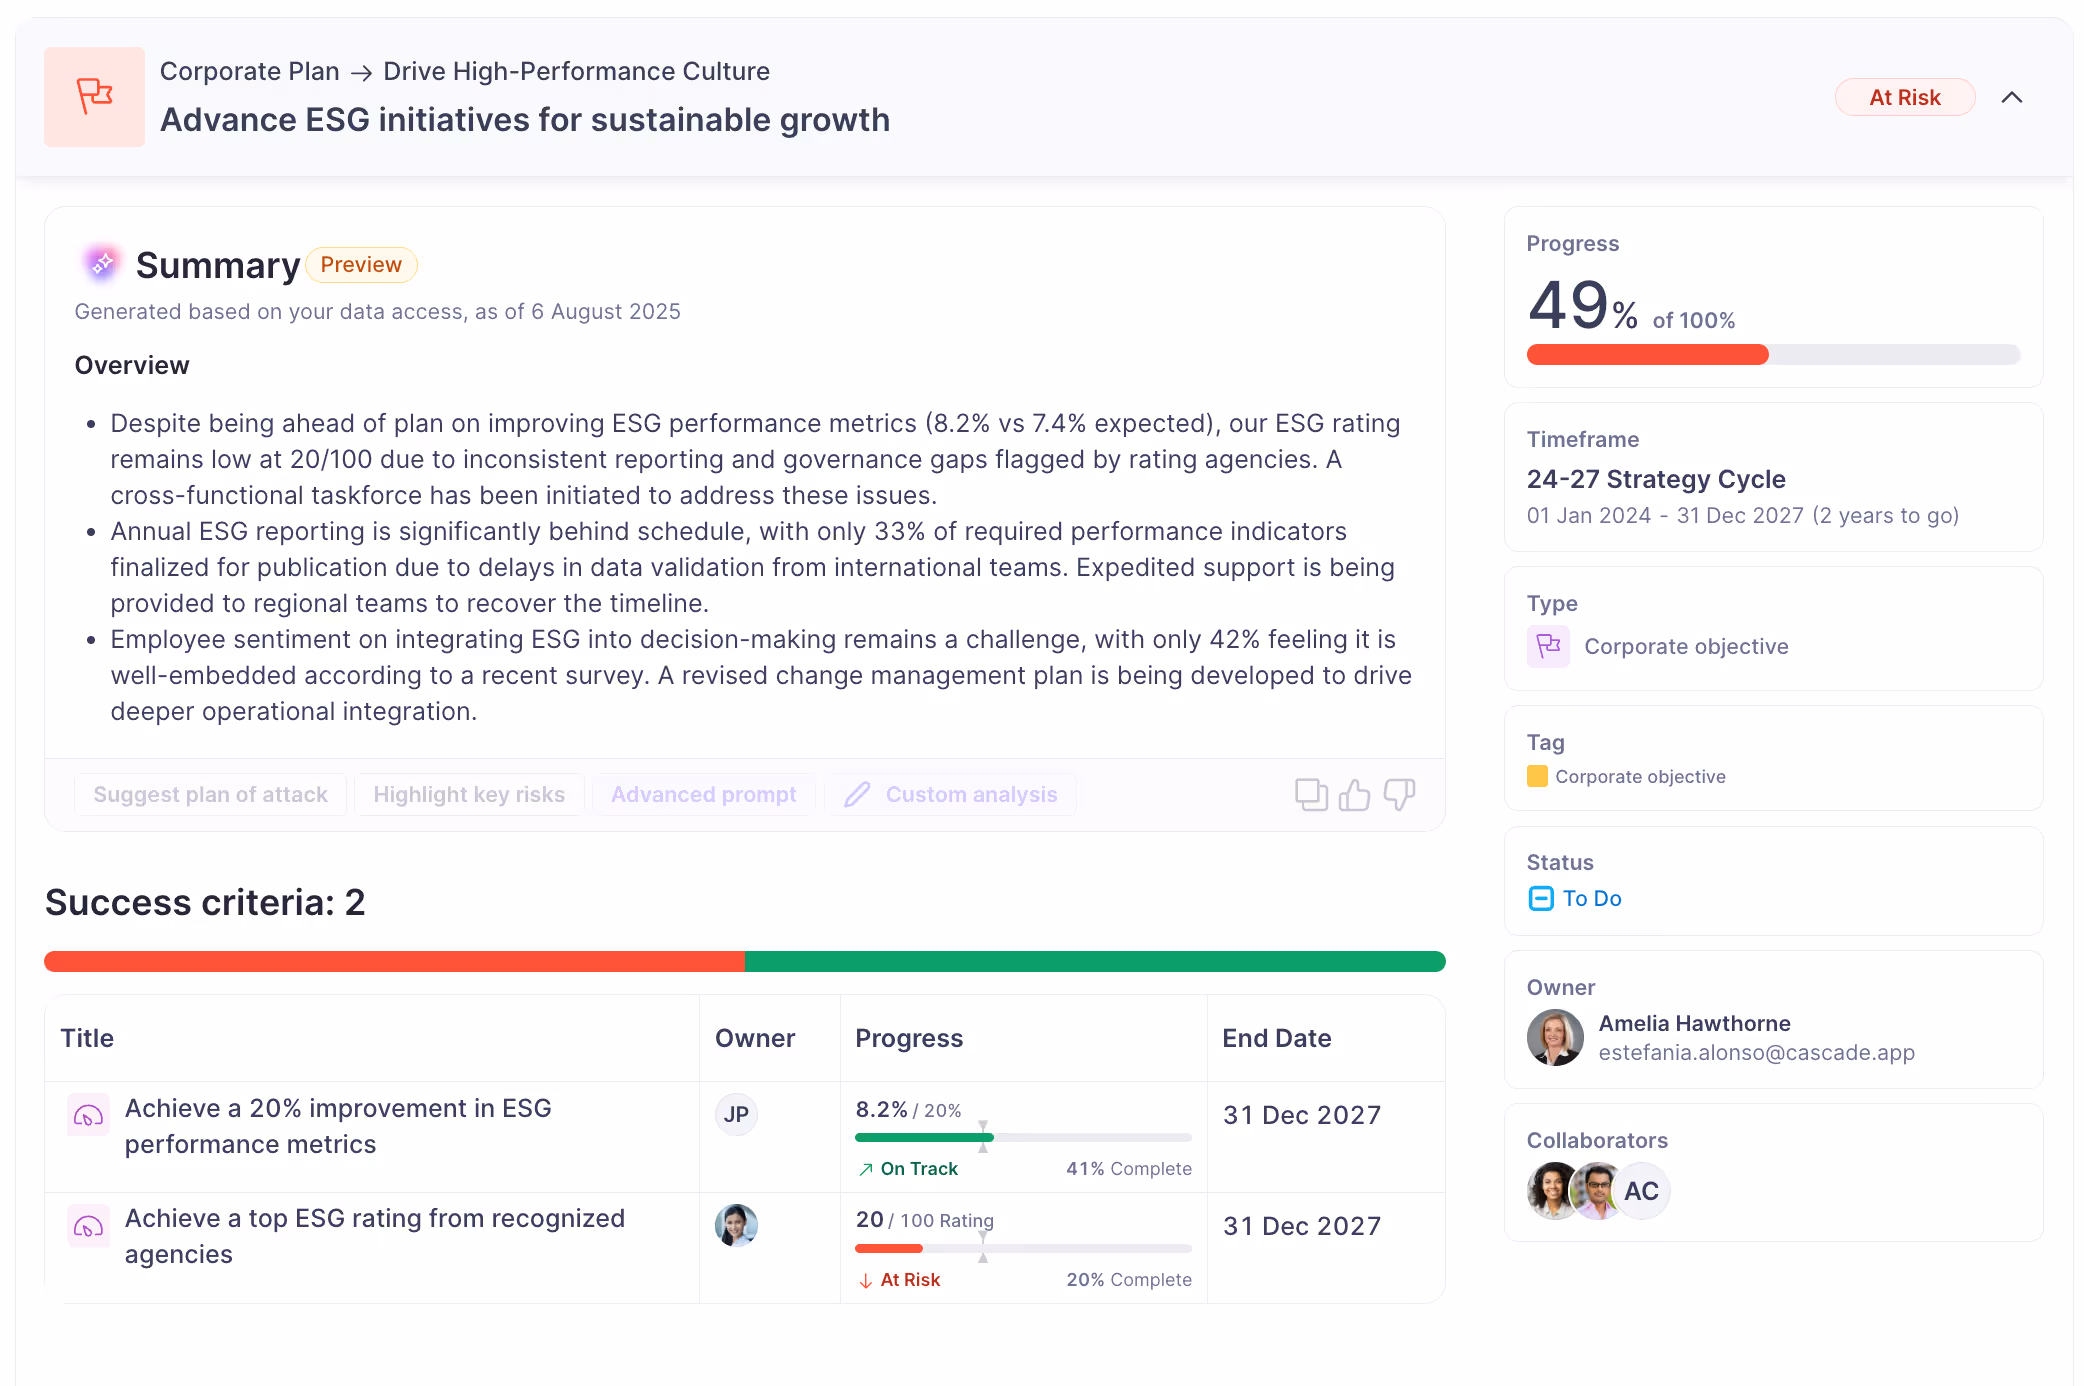Click the Advanced prompt option
The width and height of the screenshot is (2084, 1386).
703,794
